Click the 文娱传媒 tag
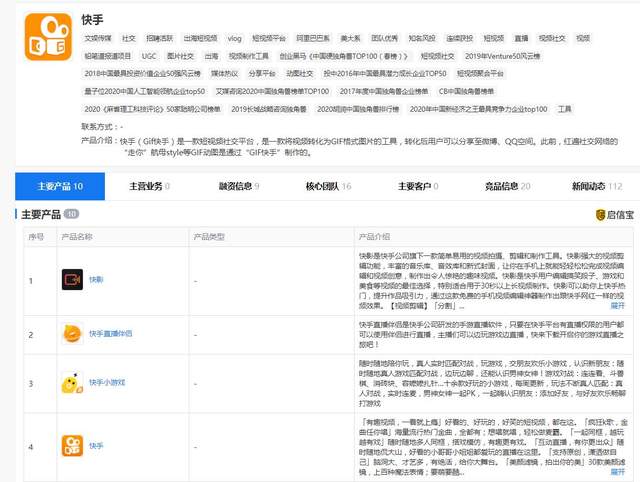640x482 pixels. pos(98,38)
